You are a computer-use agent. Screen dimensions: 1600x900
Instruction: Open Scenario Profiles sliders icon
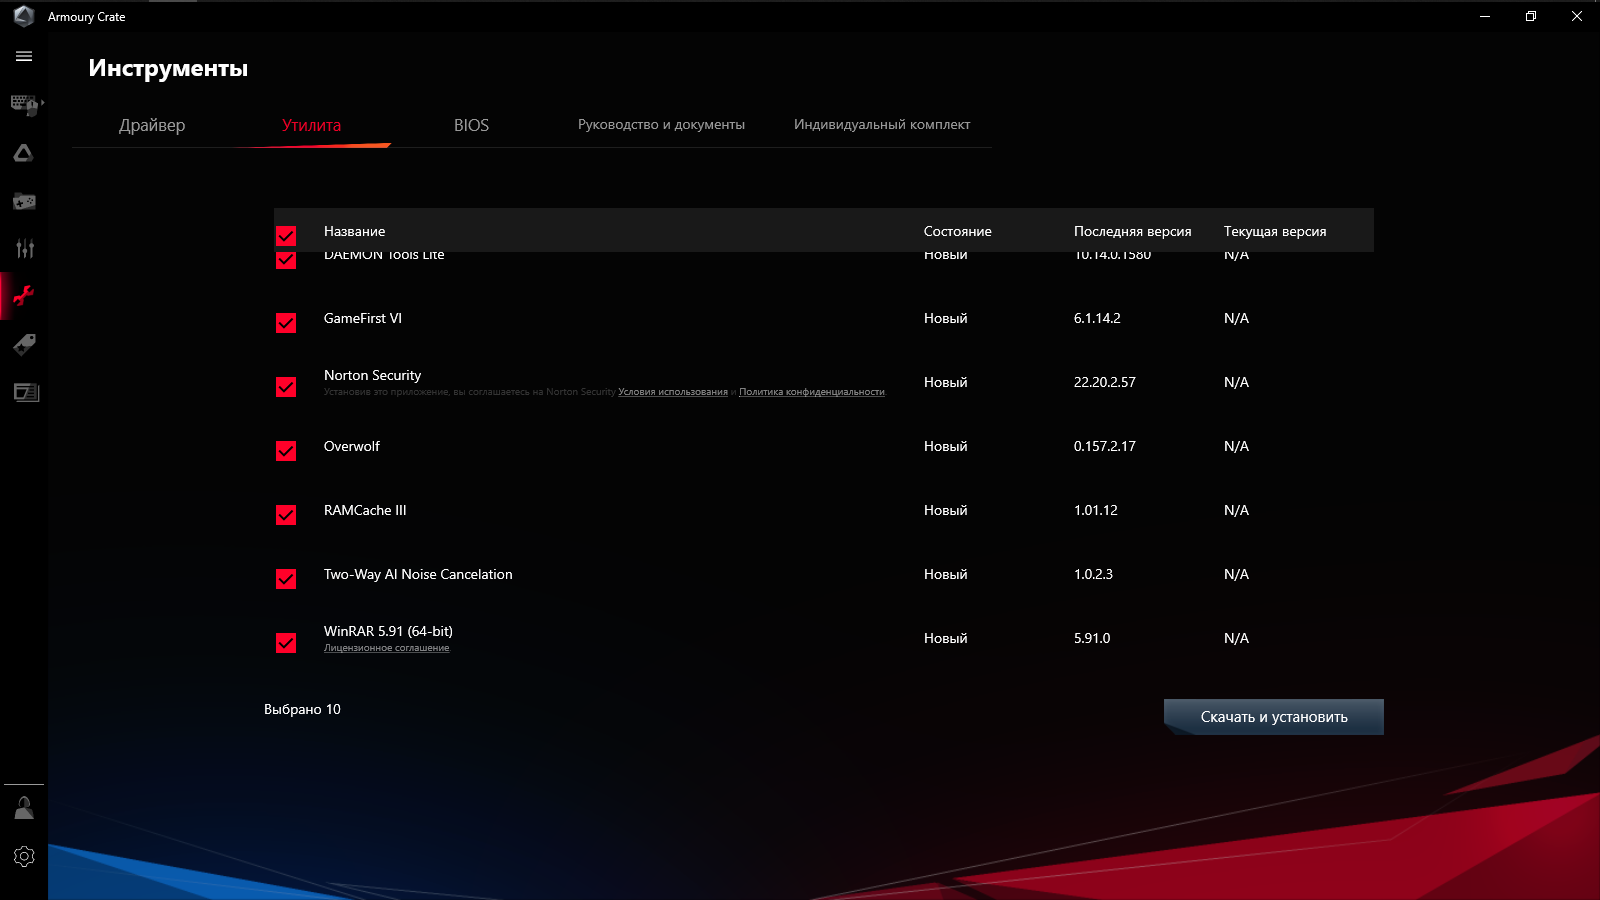pyautogui.click(x=24, y=248)
